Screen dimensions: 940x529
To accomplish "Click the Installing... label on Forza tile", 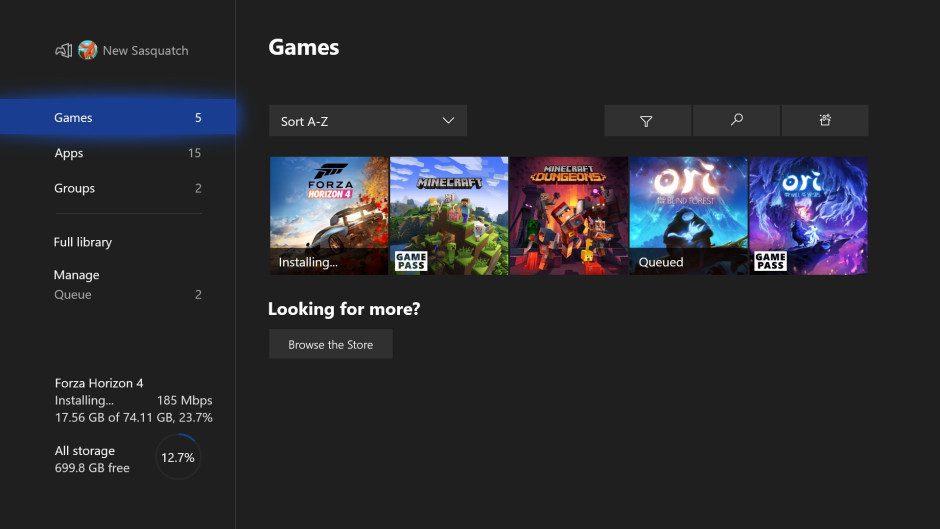I will [x=308, y=262].
